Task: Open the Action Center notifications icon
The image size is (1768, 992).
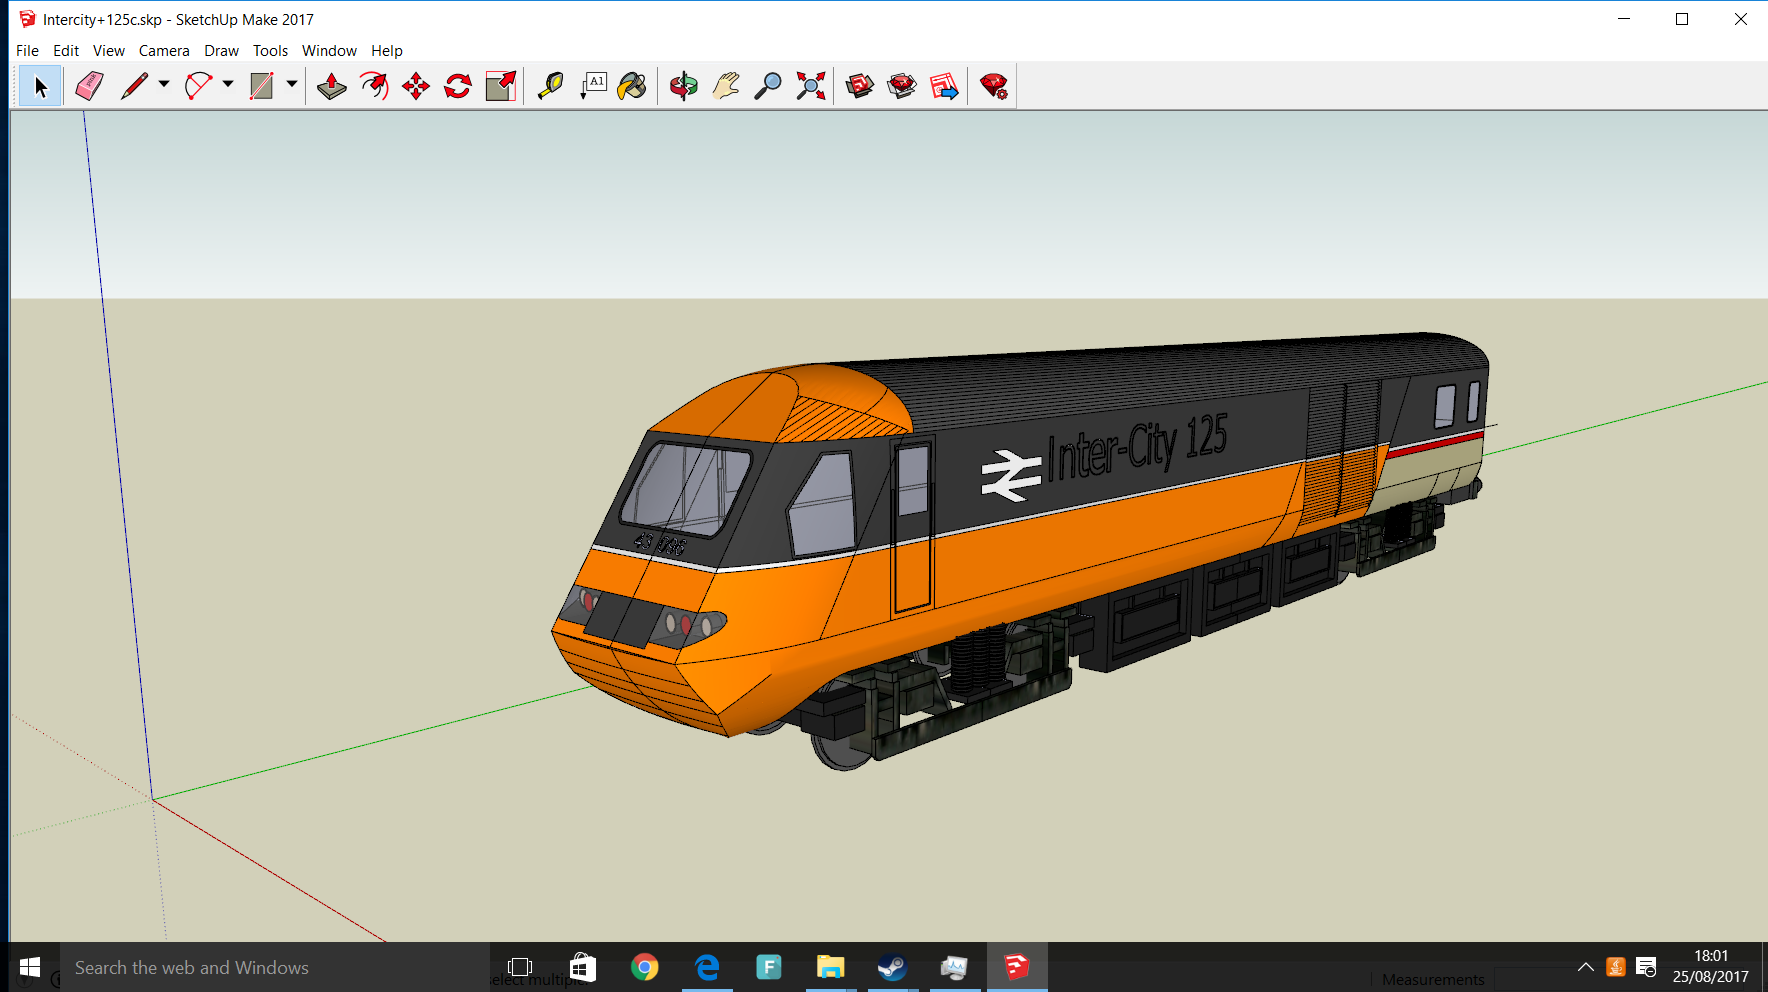Action: click(1646, 967)
